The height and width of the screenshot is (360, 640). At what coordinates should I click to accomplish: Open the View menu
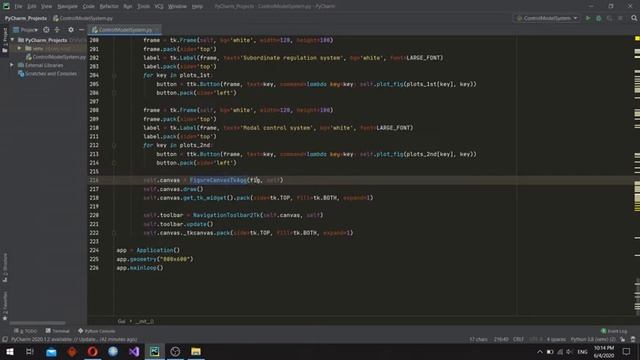[x=47, y=6]
